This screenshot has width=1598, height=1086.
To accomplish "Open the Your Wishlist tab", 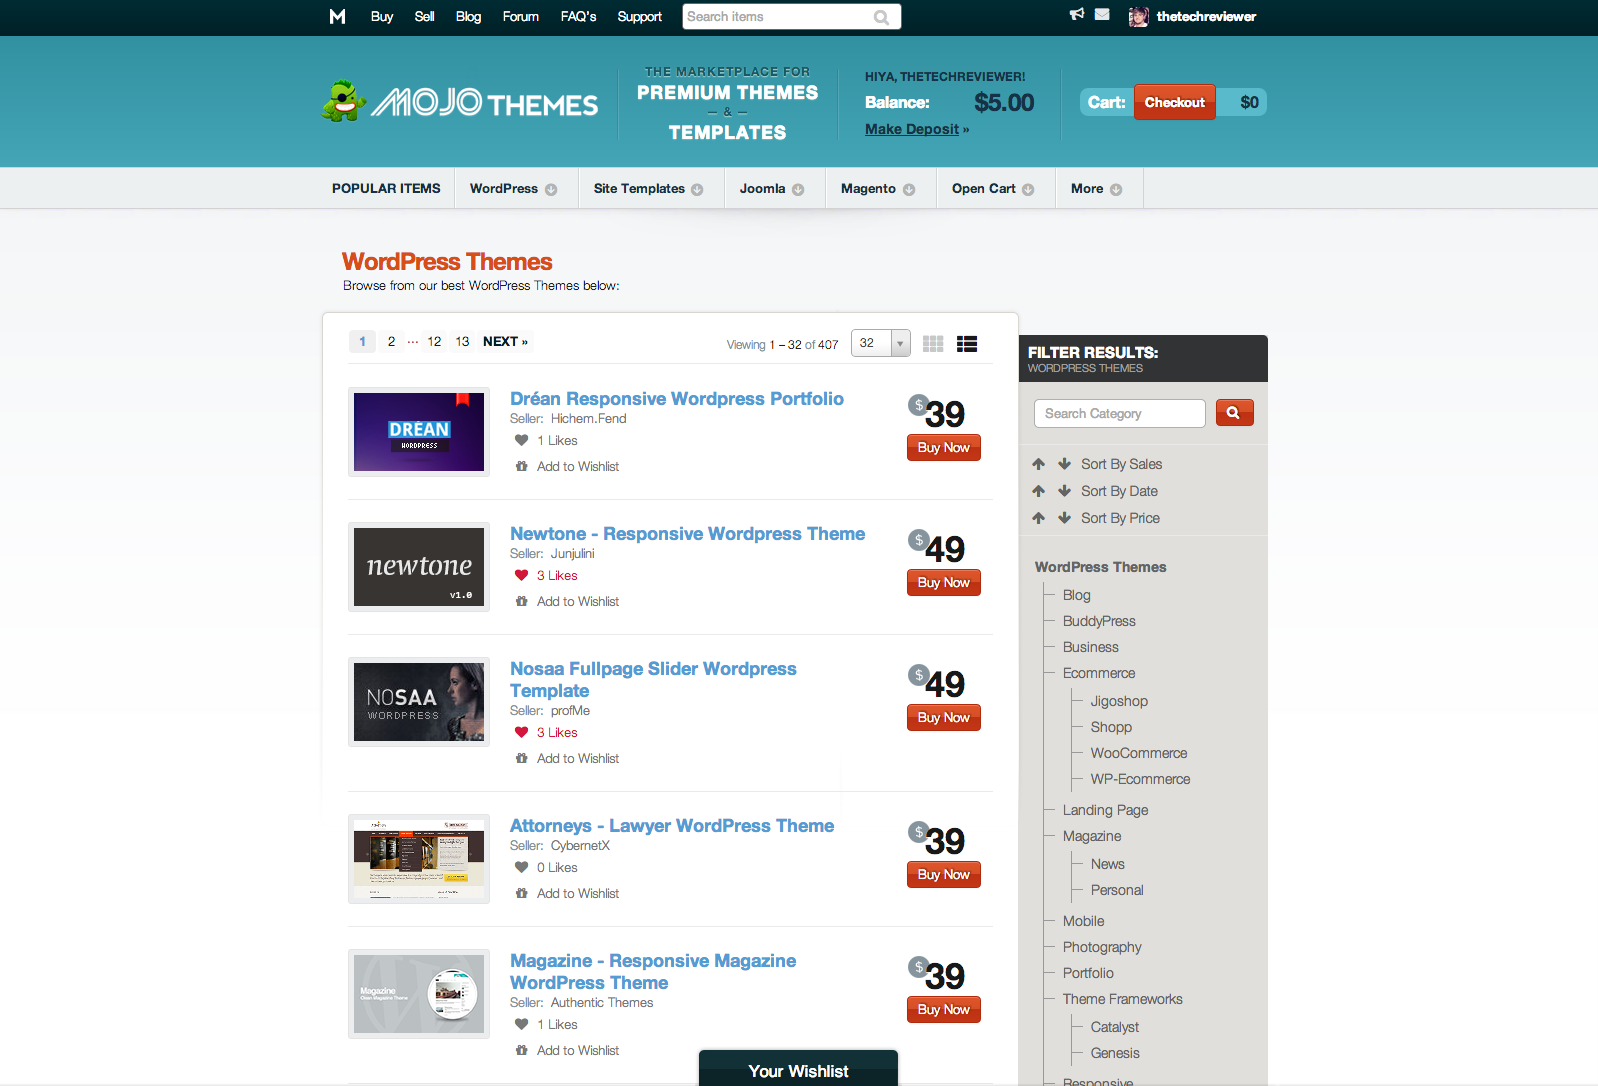I will pyautogui.click(x=798, y=1069).
